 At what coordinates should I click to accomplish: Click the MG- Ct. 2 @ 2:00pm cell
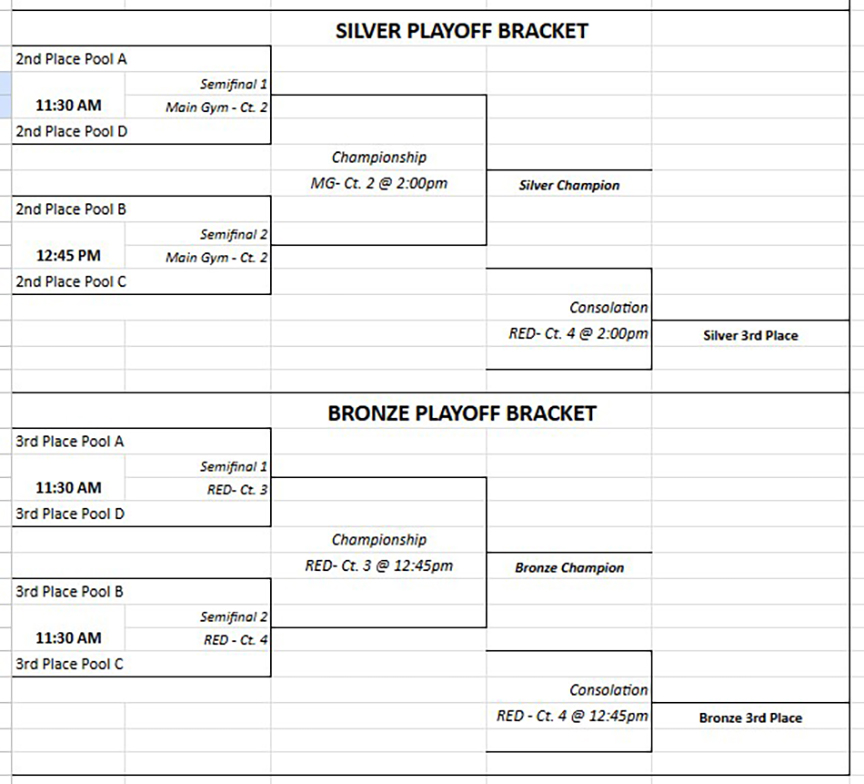pos(379,184)
